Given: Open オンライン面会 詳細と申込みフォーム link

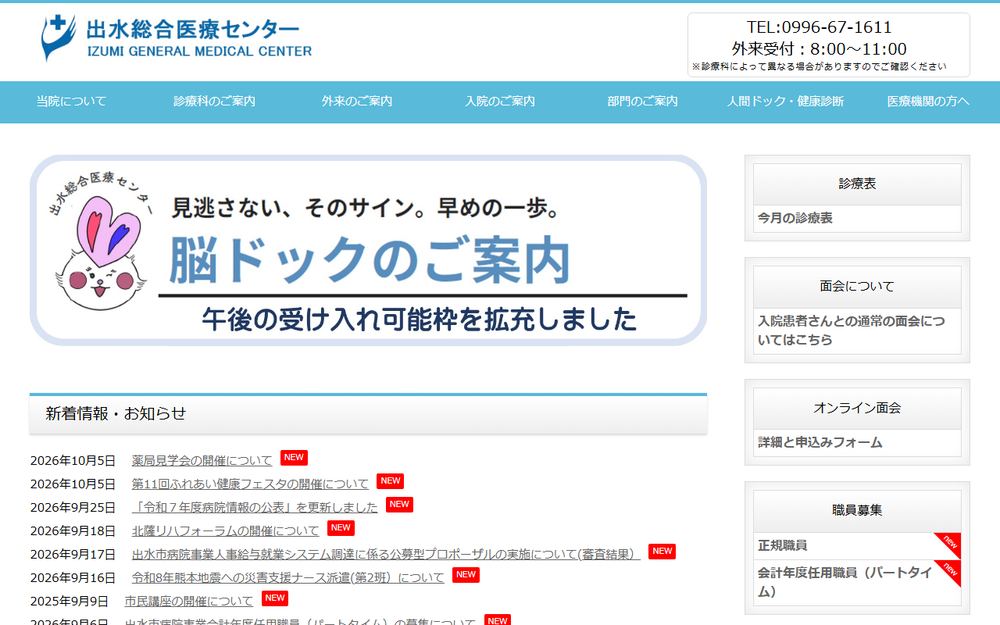Looking at the screenshot, I should 820,443.
